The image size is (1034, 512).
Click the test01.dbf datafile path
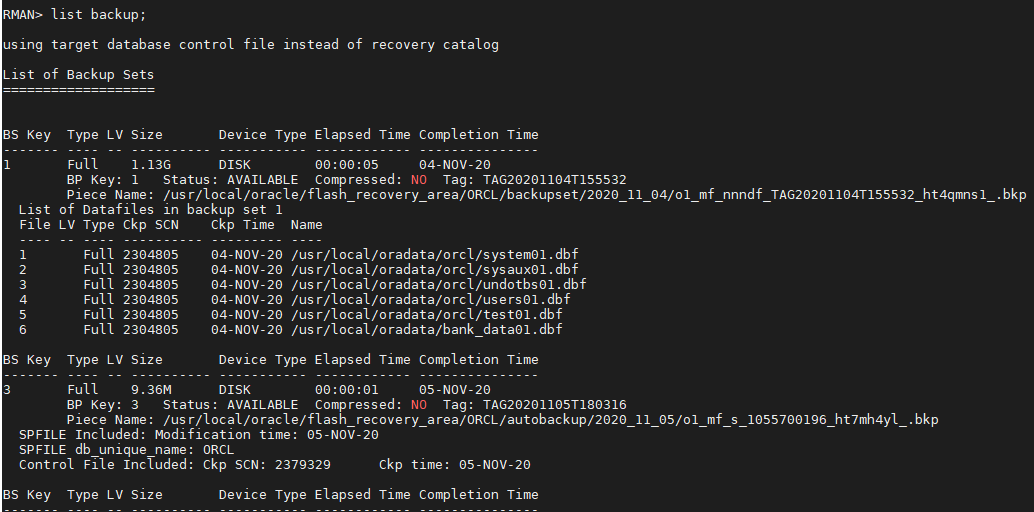click(x=426, y=314)
